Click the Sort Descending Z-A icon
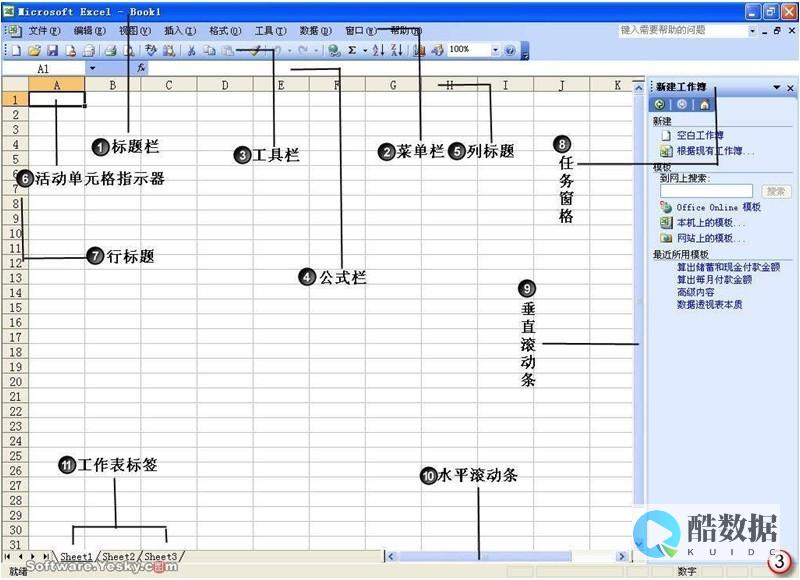 (x=397, y=50)
